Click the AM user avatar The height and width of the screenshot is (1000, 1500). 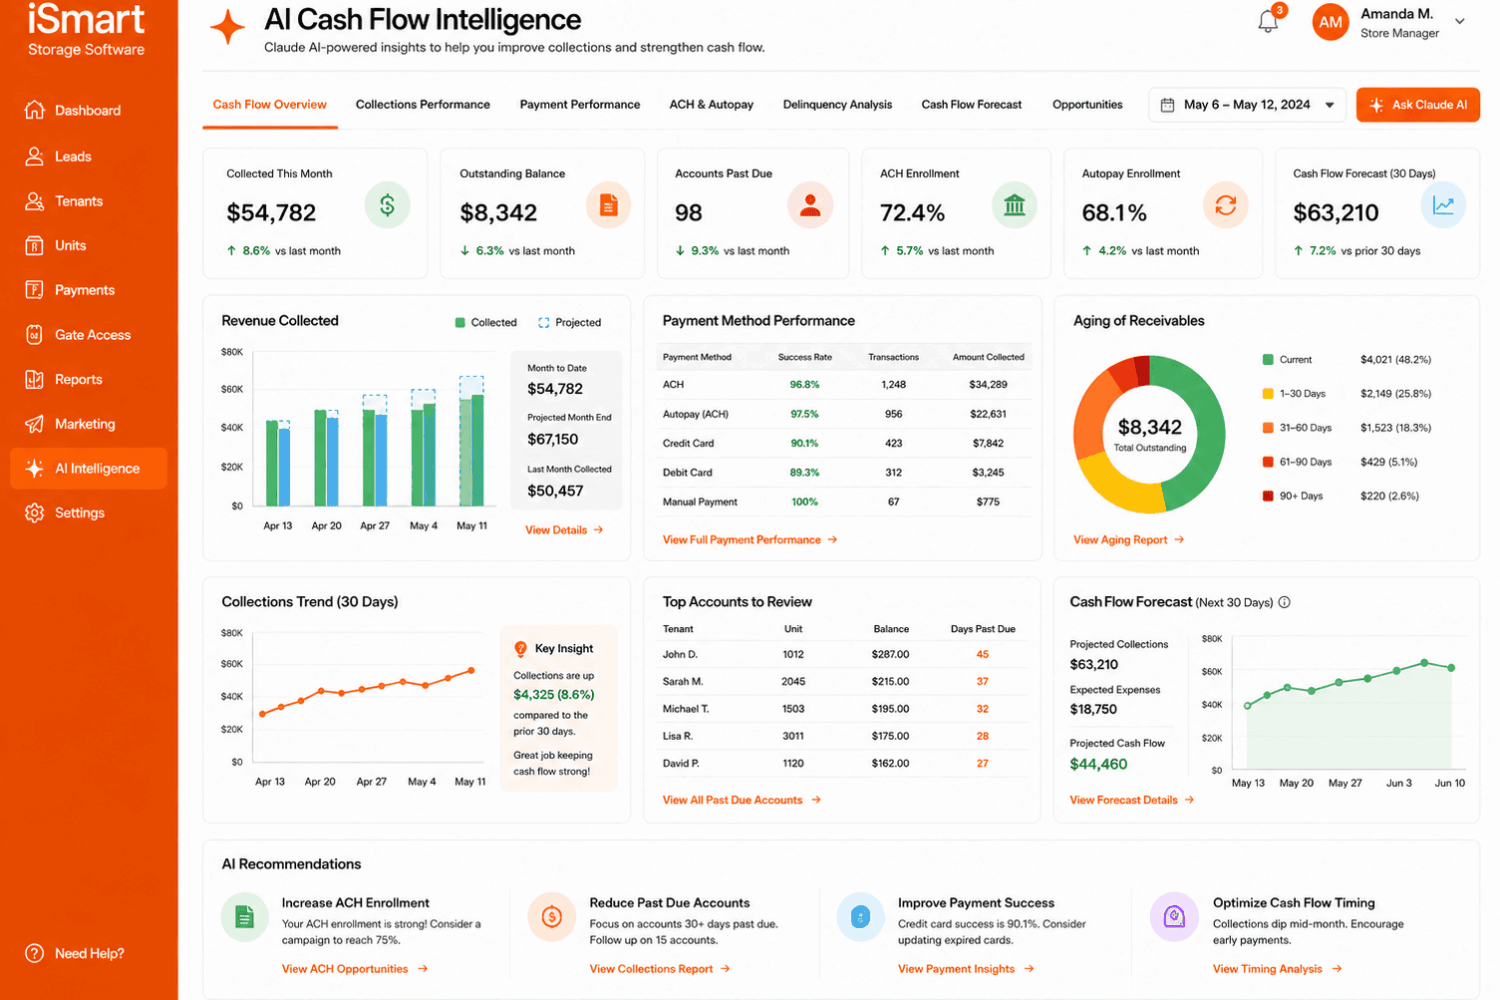[x=1330, y=22]
